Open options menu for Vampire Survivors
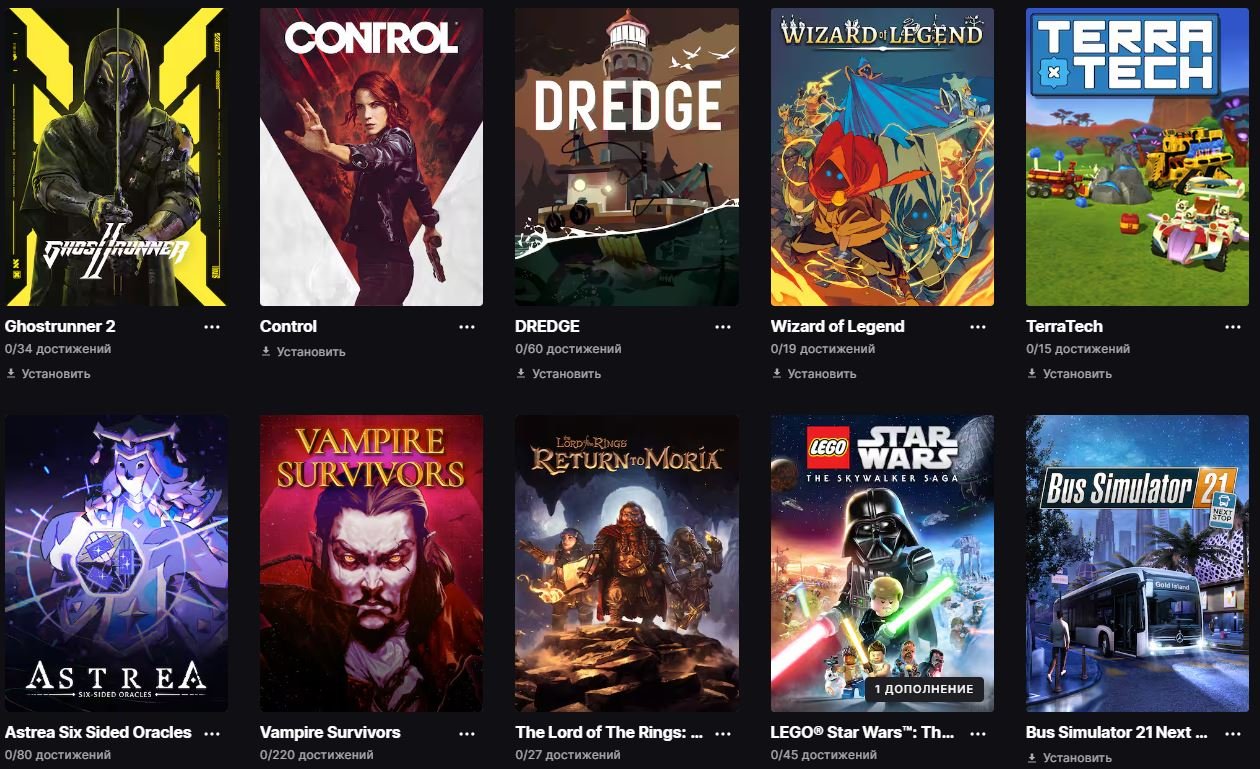 click(x=467, y=733)
